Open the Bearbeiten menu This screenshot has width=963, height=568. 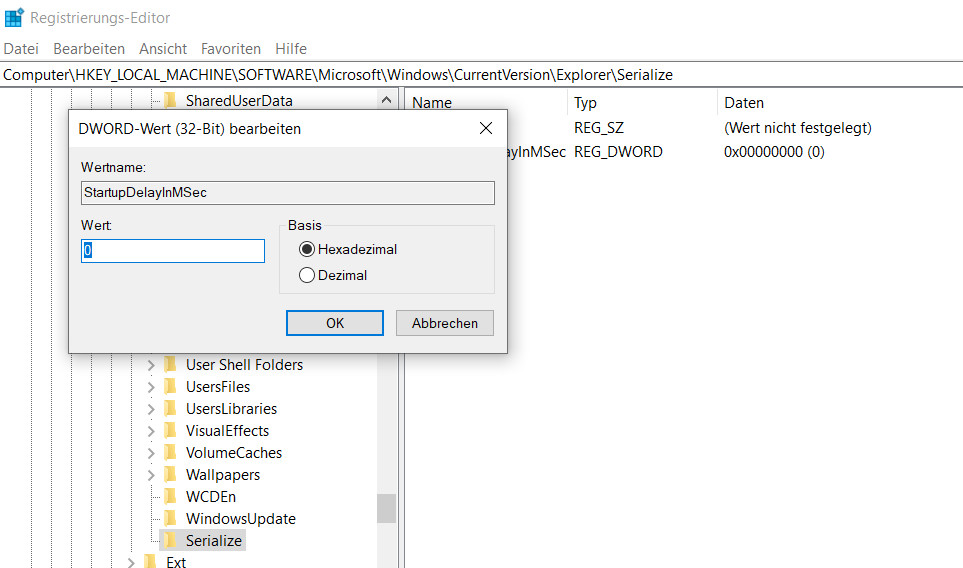tap(89, 49)
